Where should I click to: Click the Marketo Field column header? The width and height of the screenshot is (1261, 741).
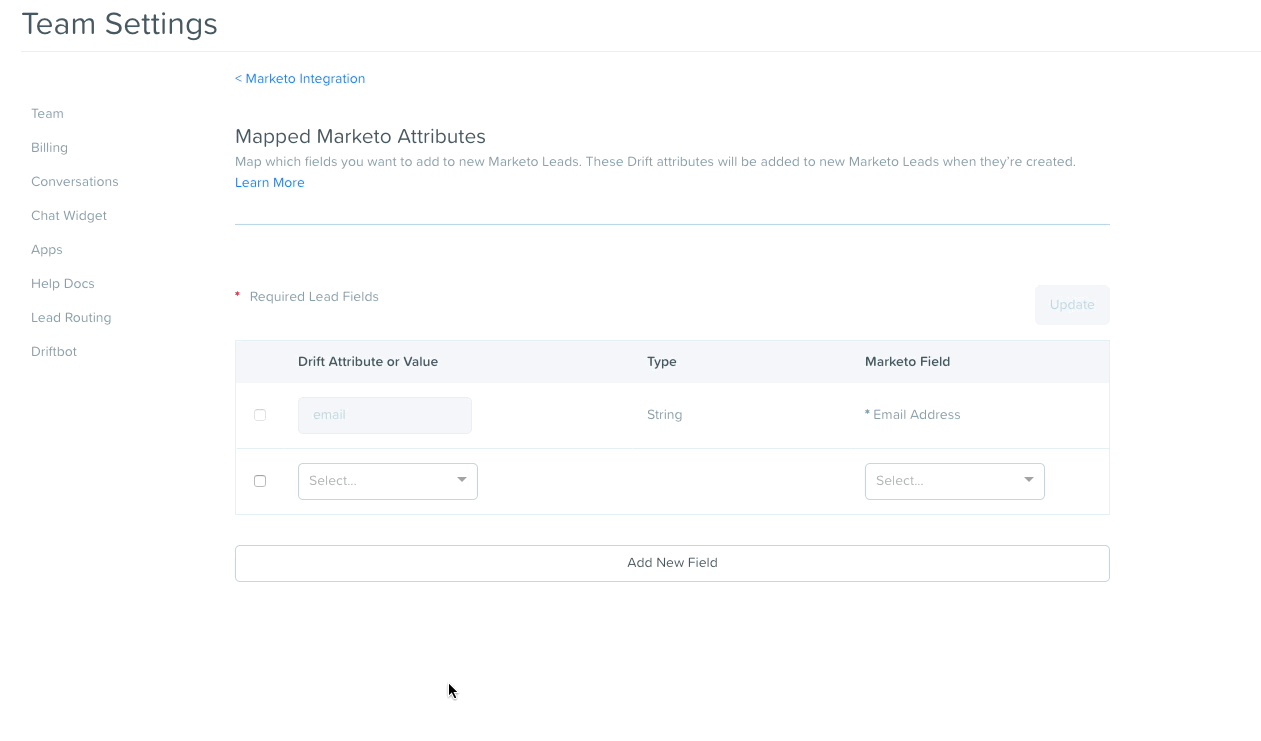tap(907, 362)
